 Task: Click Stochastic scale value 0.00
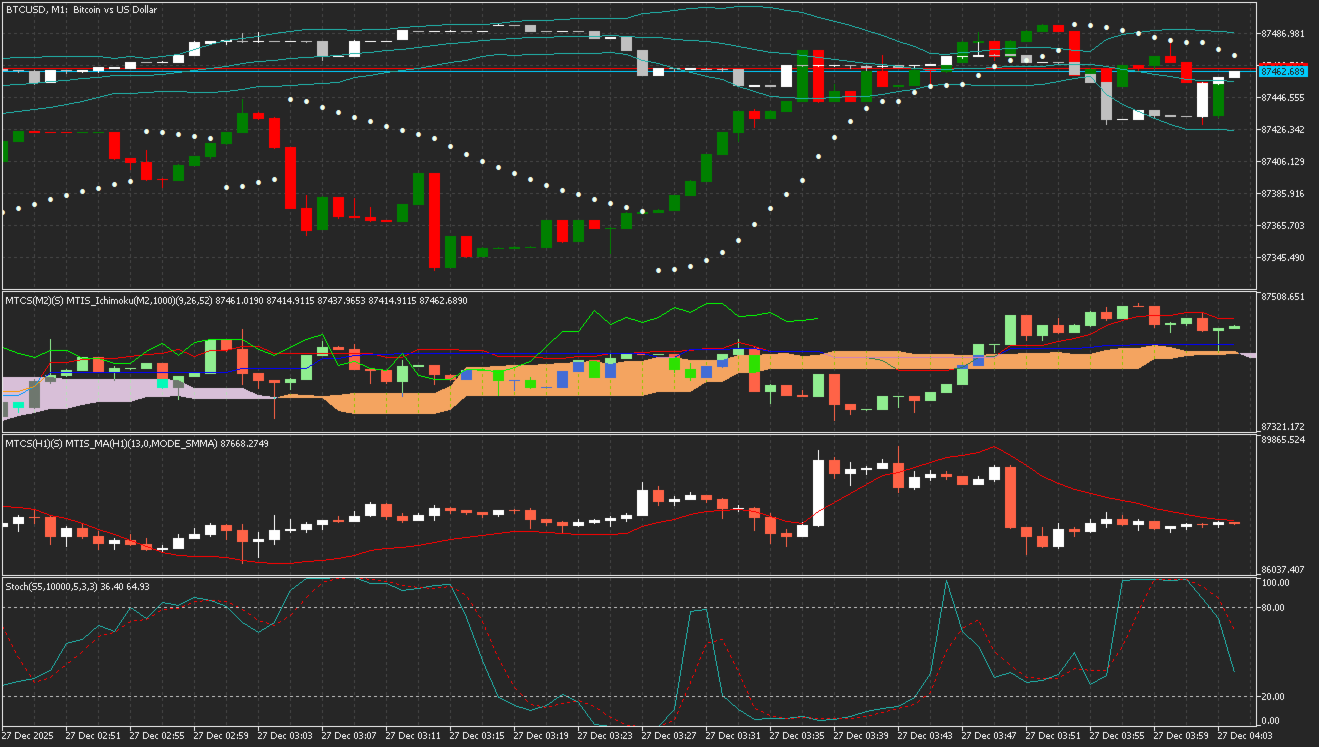(1272, 721)
